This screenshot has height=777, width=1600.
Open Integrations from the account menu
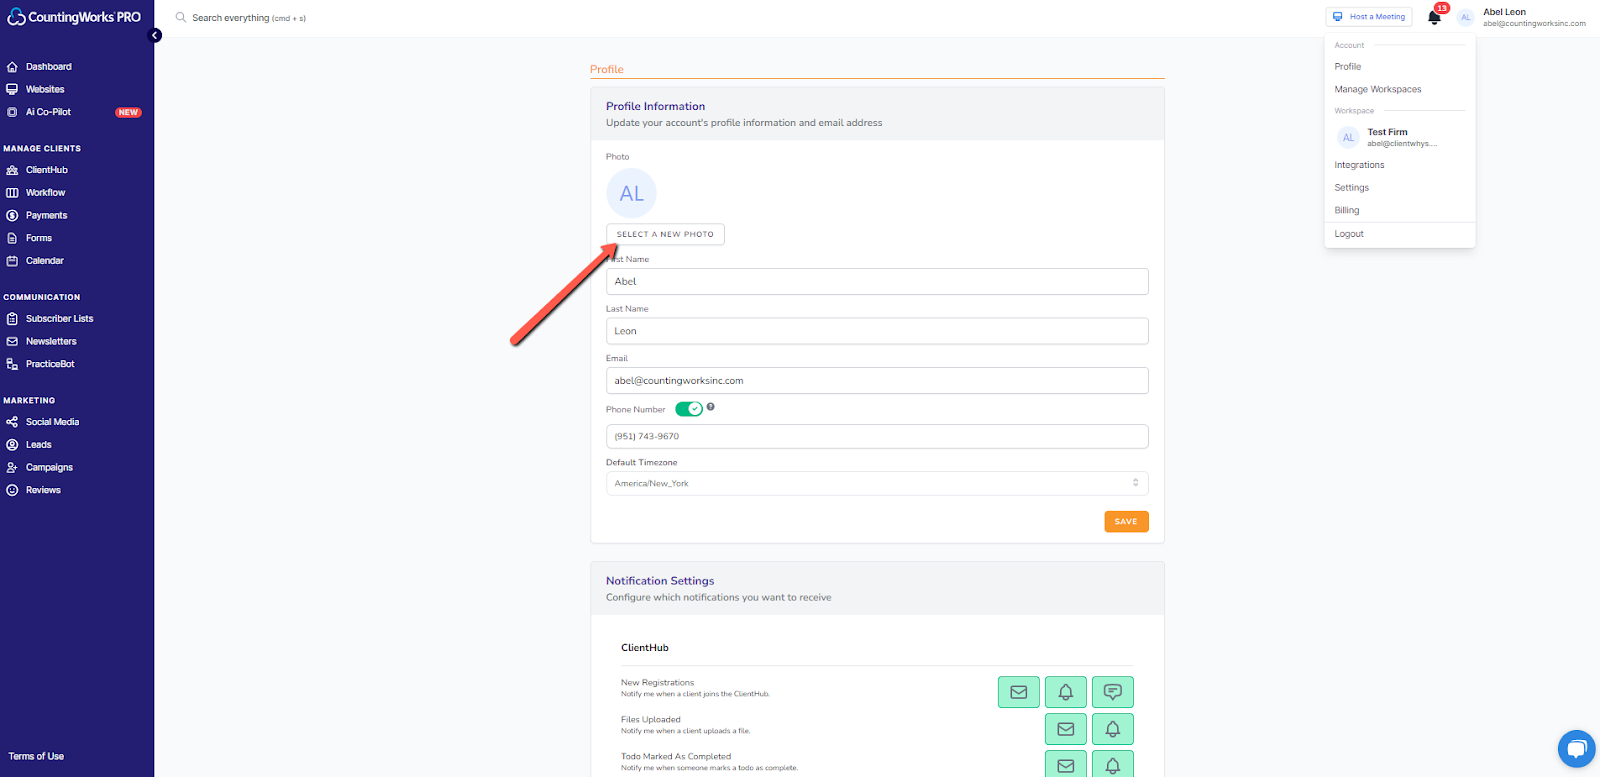tap(1360, 165)
